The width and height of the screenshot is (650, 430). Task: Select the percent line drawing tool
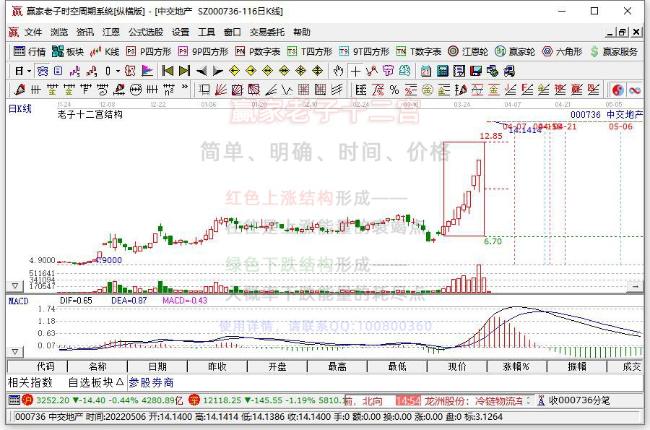coord(394,90)
